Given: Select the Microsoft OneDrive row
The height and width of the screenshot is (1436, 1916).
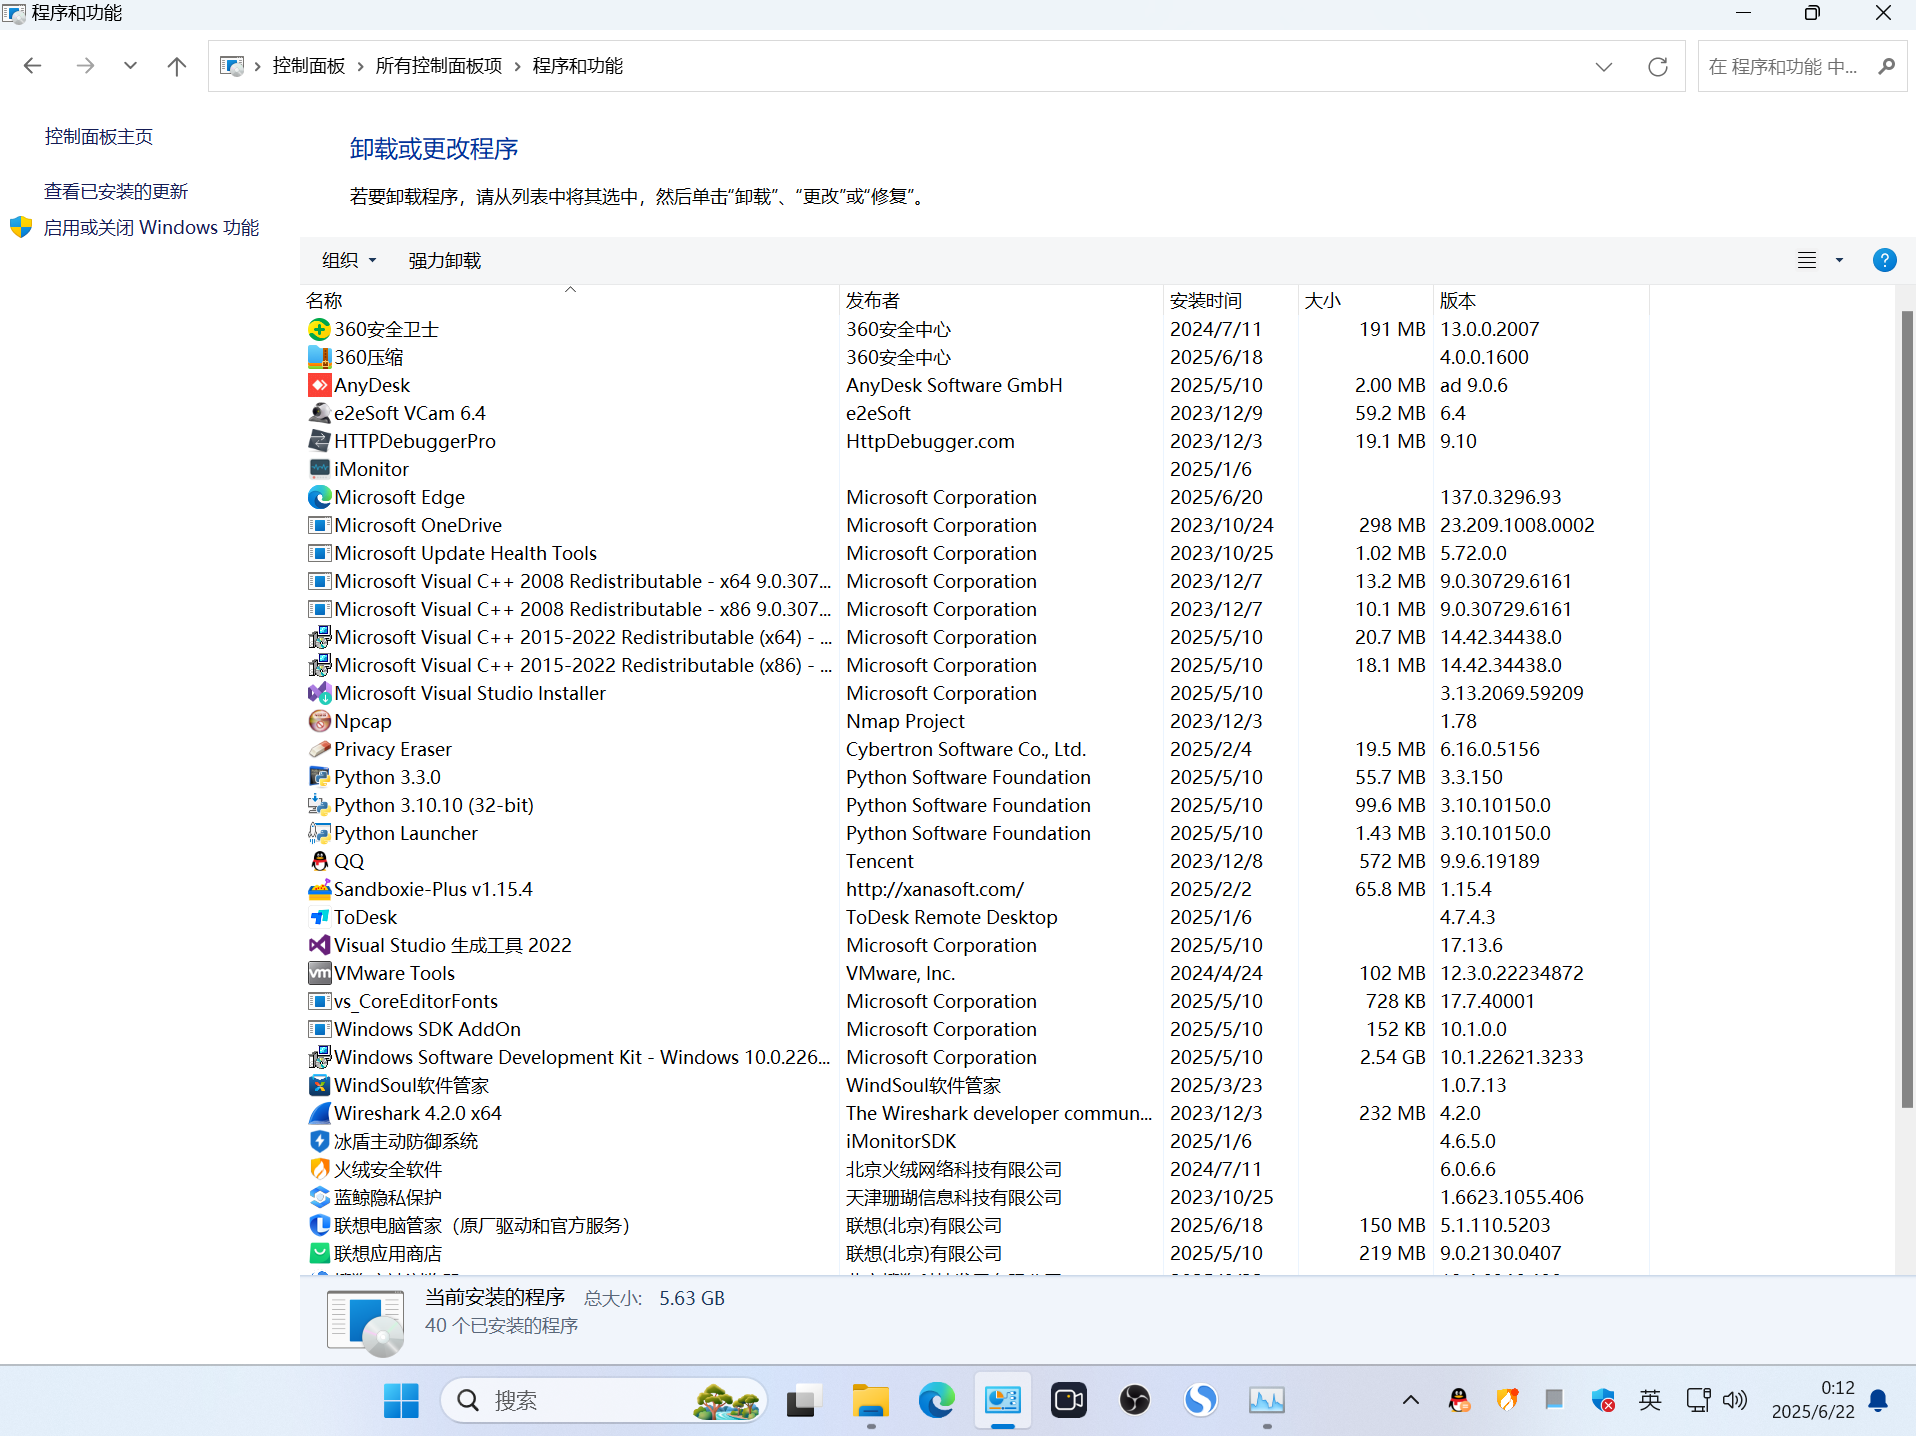Looking at the screenshot, I should point(974,525).
